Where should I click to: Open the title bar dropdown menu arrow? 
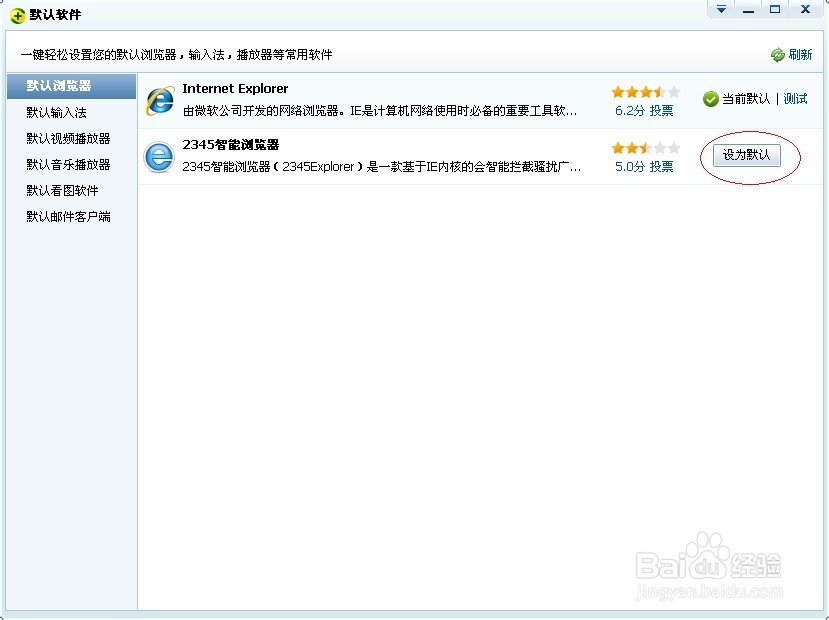pos(721,9)
